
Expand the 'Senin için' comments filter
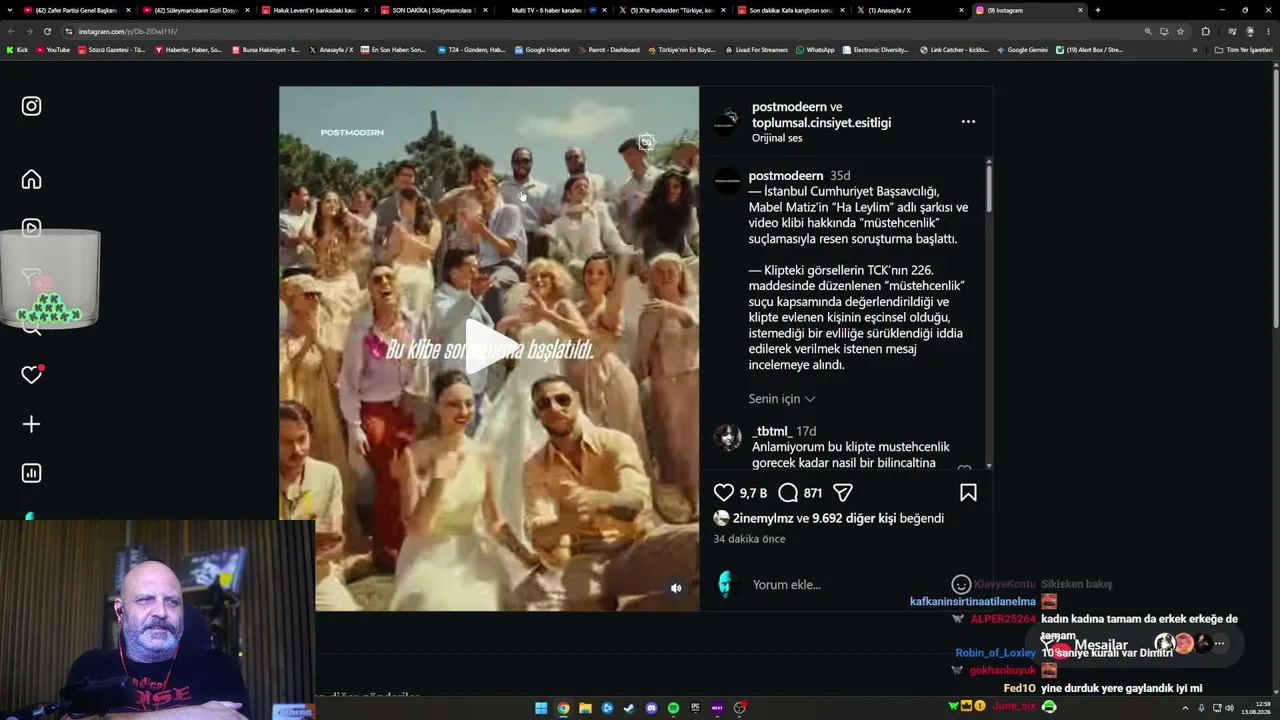[x=782, y=399]
